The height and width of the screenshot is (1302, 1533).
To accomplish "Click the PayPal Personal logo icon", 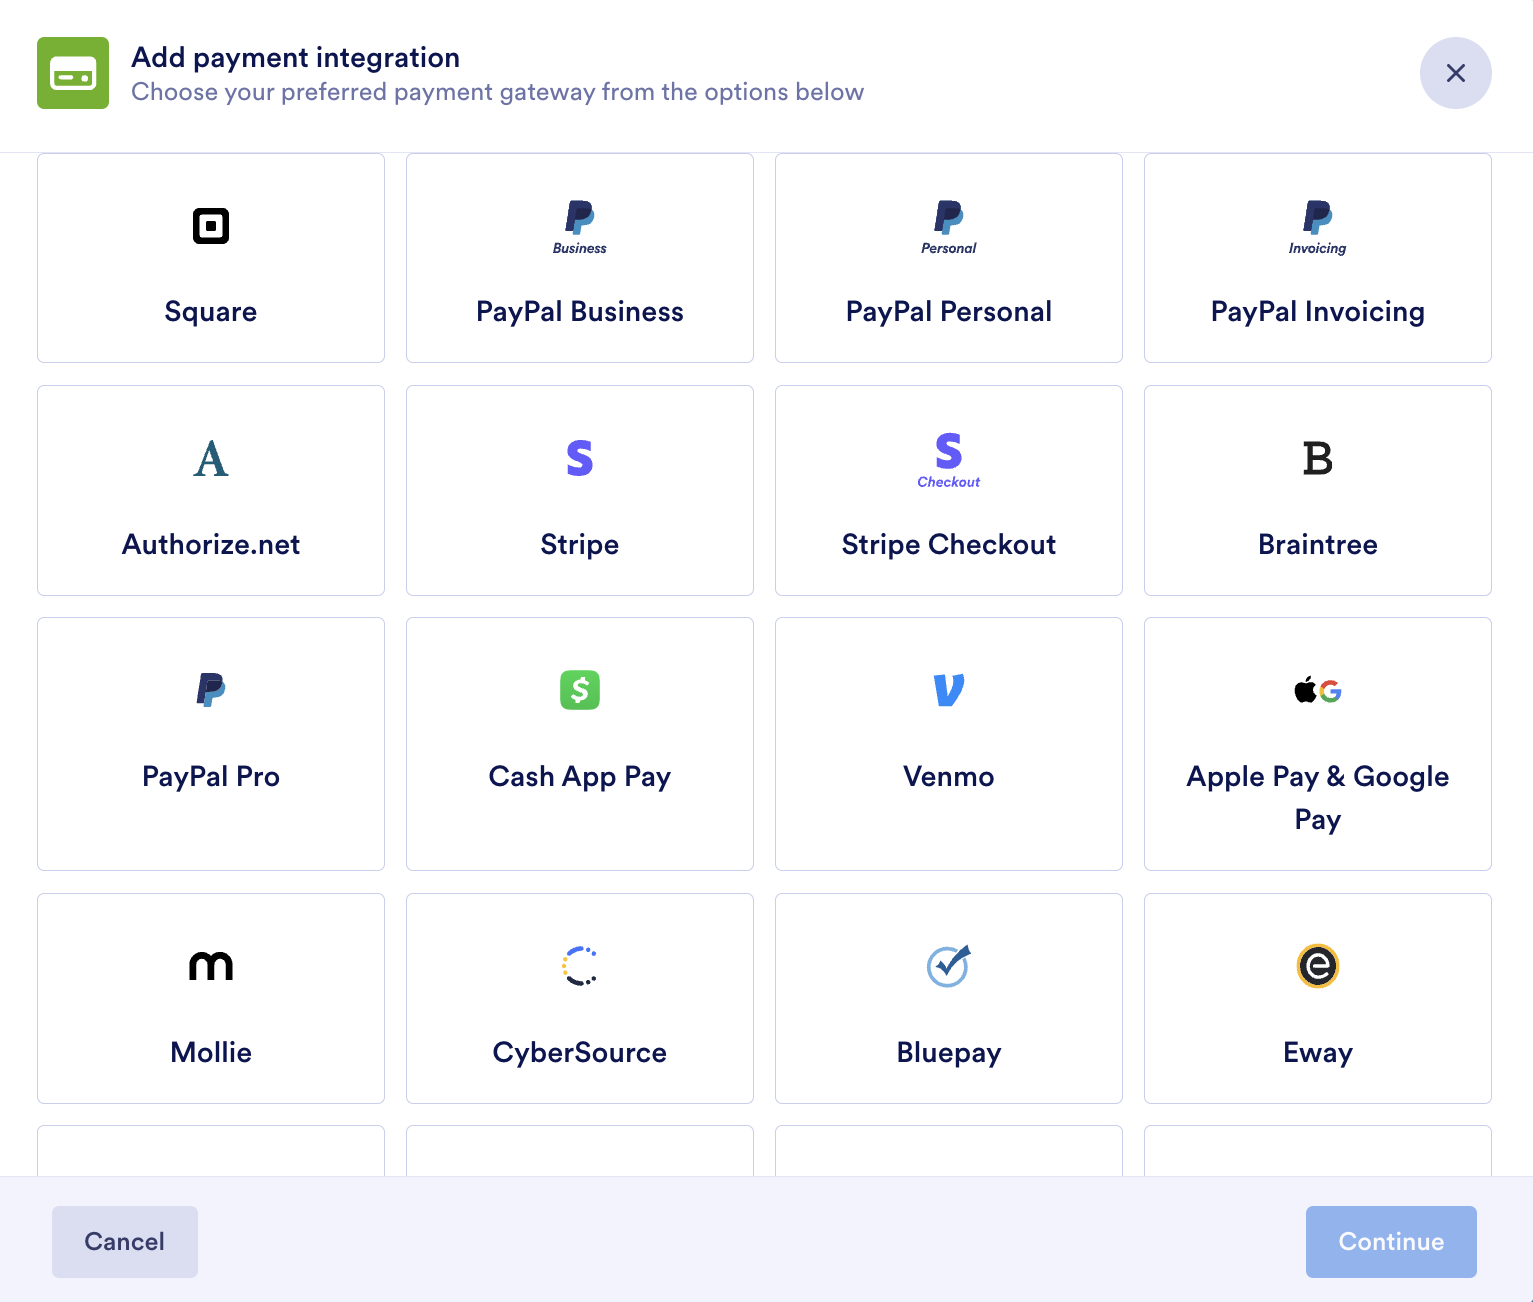I will 949,227.
